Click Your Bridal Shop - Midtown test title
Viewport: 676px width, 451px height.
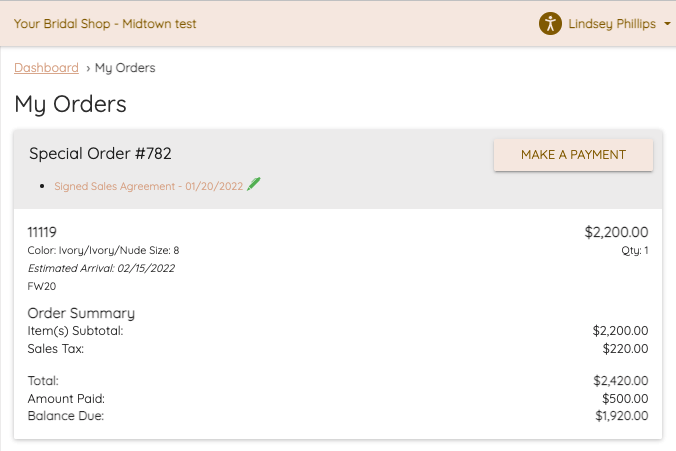[x=105, y=24]
